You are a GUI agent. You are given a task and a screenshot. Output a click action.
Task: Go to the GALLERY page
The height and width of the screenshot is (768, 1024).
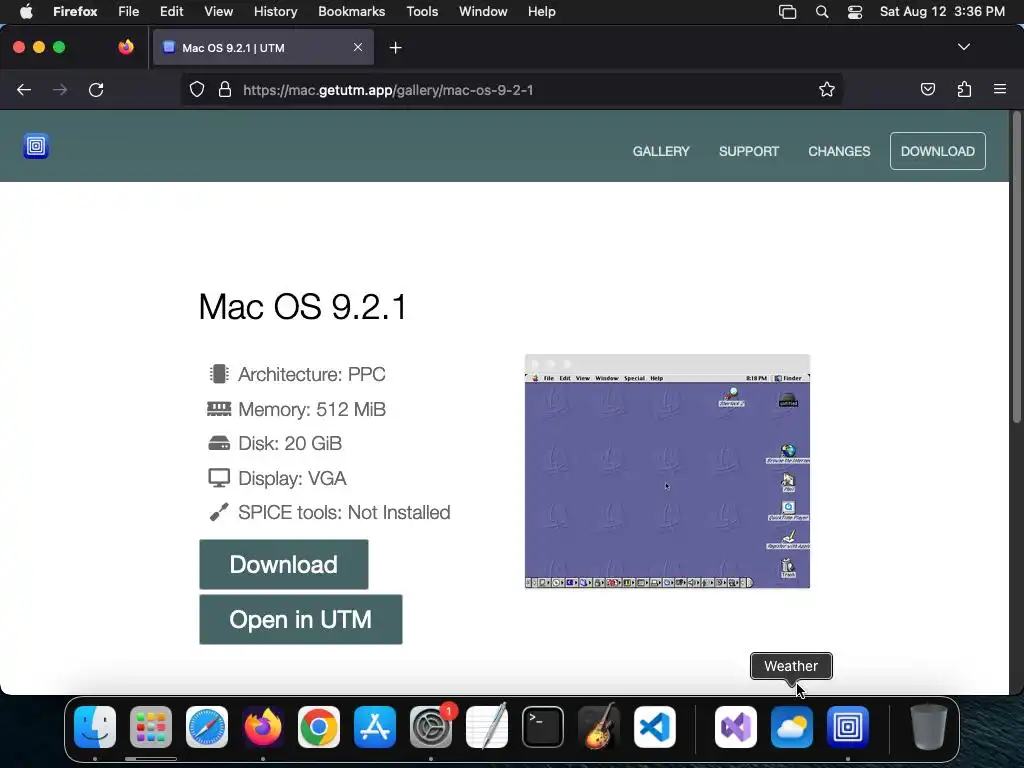click(x=661, y=152)
